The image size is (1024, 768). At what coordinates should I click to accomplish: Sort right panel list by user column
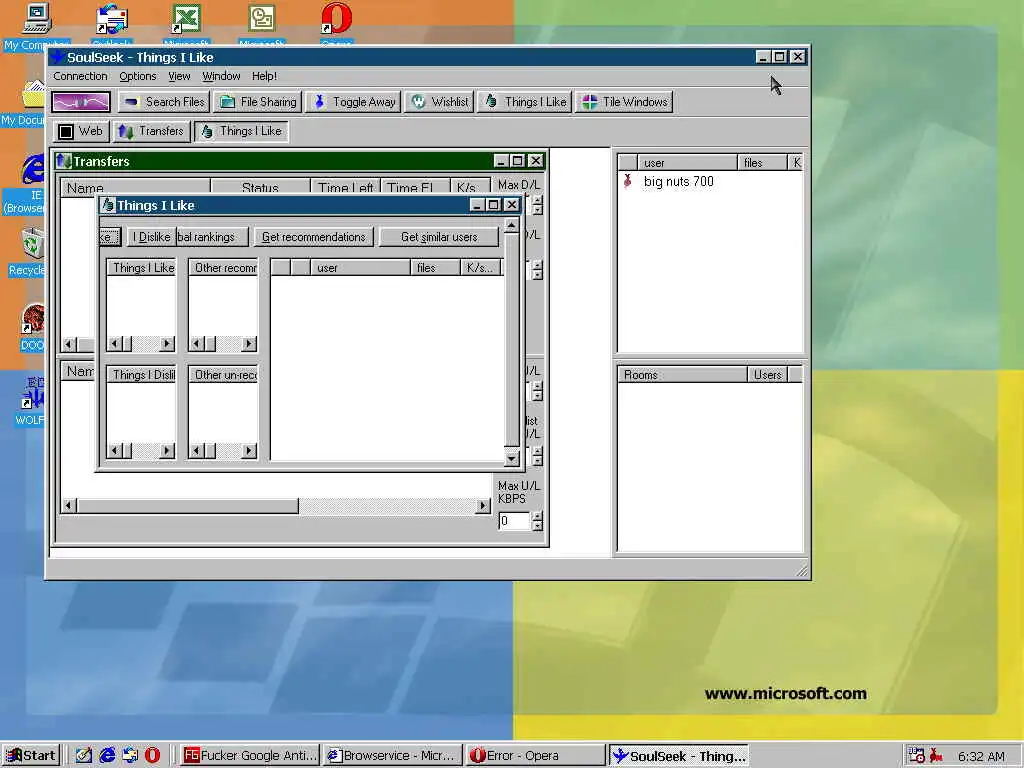coord(688,163)
